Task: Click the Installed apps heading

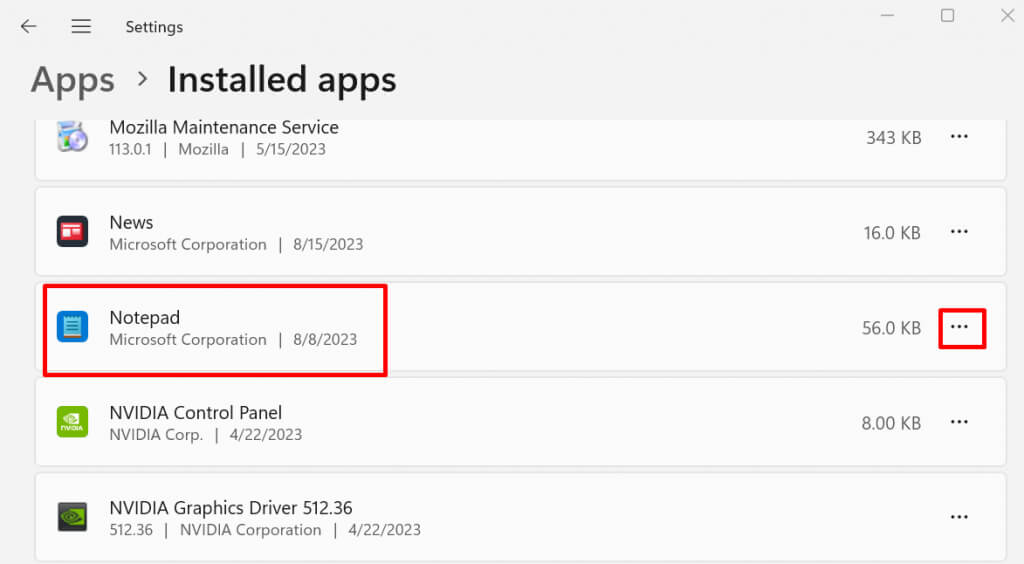Action: tap(281, 79)
